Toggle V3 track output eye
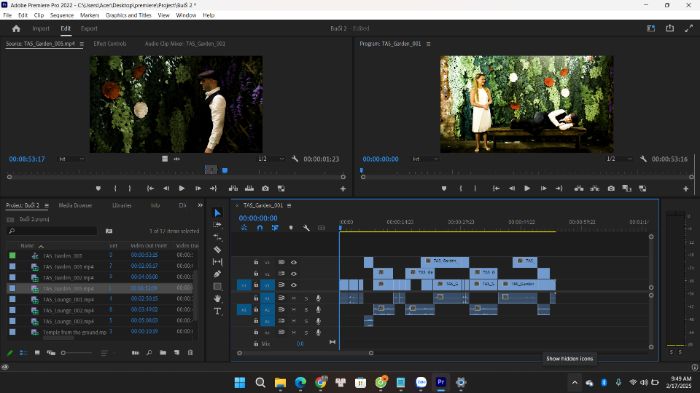The width and height of the screenshot is (700, 393). (x=294, y=262)
